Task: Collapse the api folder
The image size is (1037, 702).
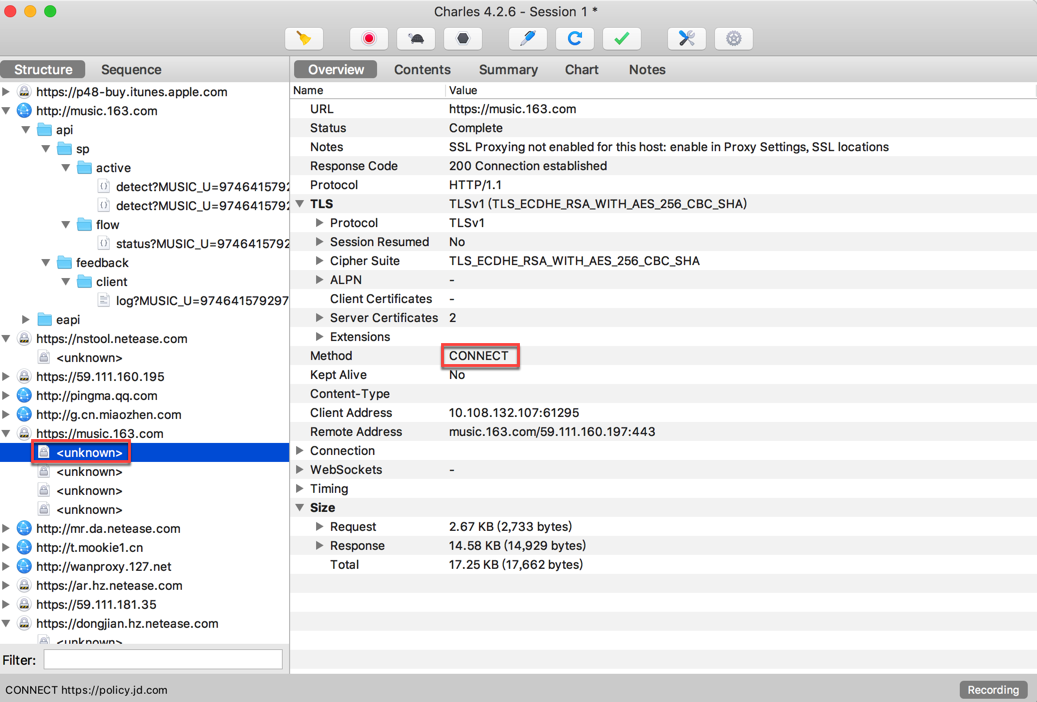Action: (x=26, y=130)
